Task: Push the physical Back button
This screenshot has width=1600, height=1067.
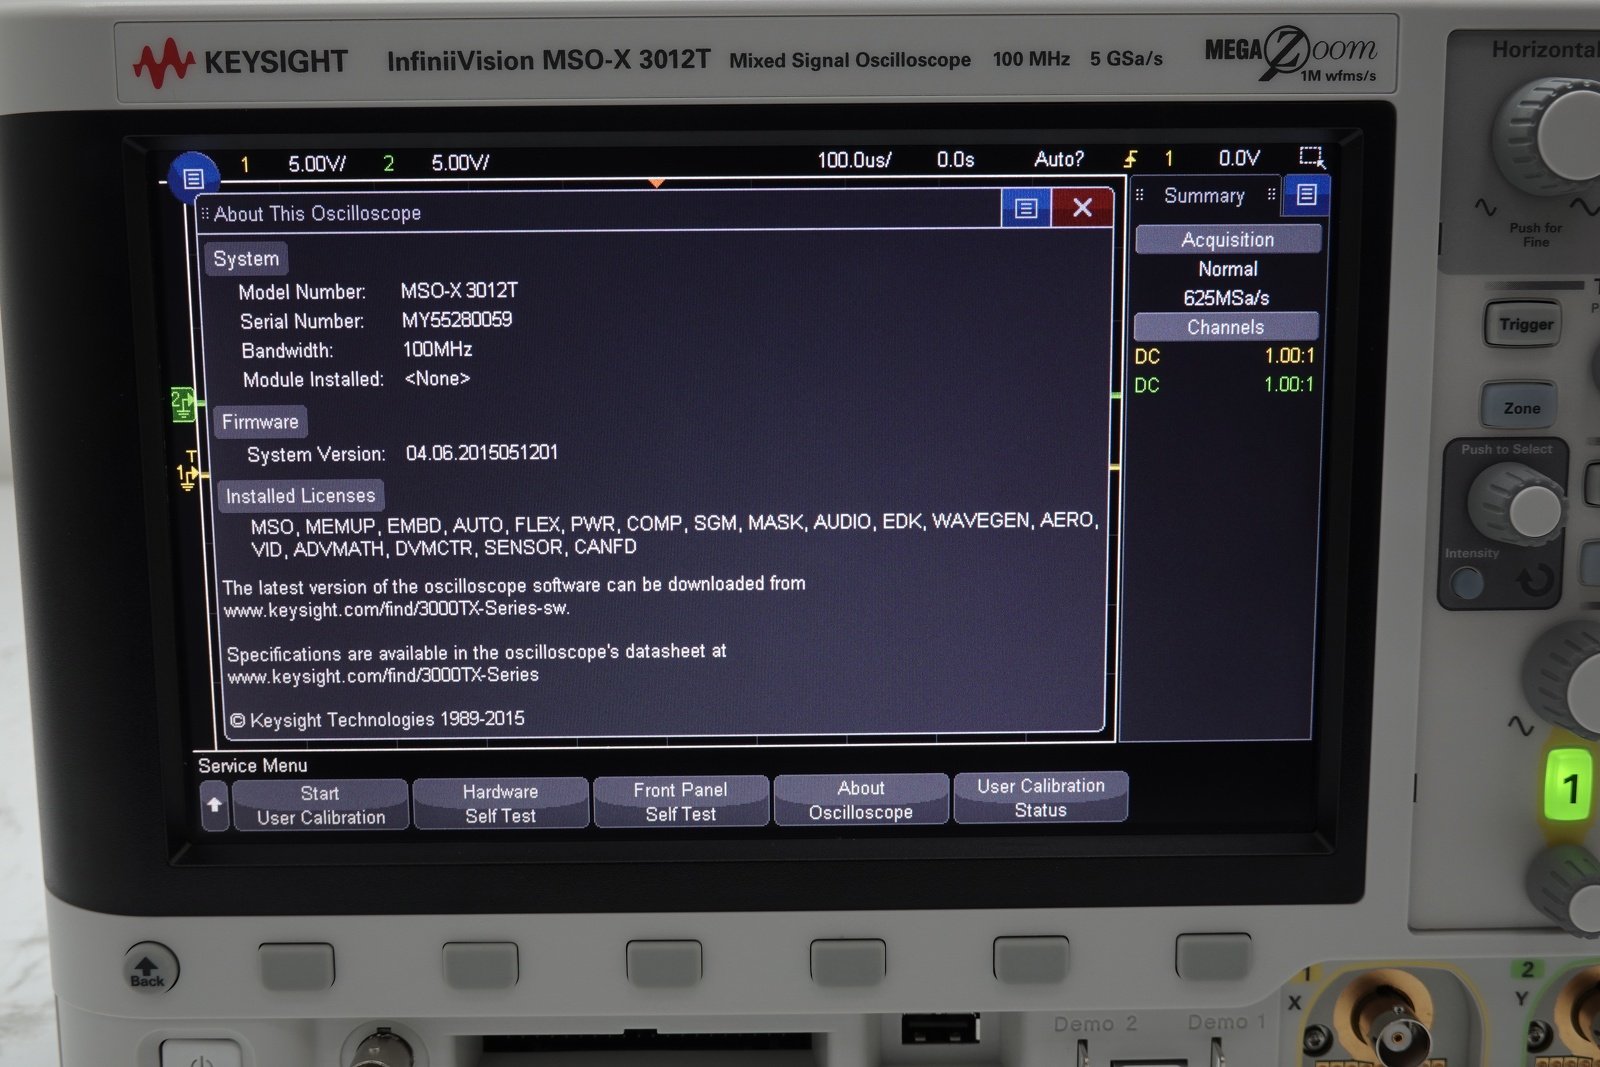Action: click(x=149, y=970)
